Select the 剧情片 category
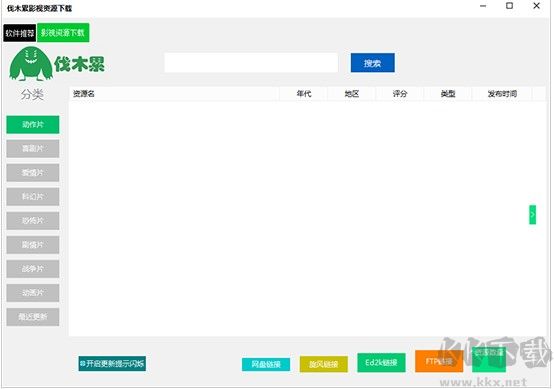This screenshot has height=389, width=554. click(33, 244)
